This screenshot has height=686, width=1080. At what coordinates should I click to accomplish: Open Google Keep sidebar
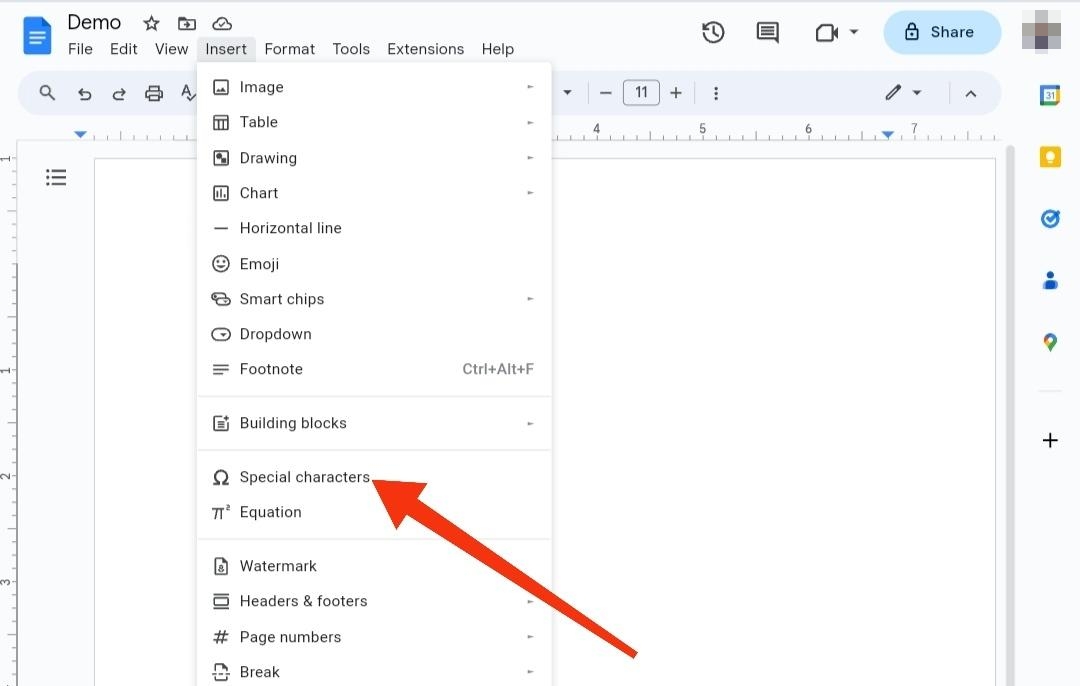coord(1050,156)
